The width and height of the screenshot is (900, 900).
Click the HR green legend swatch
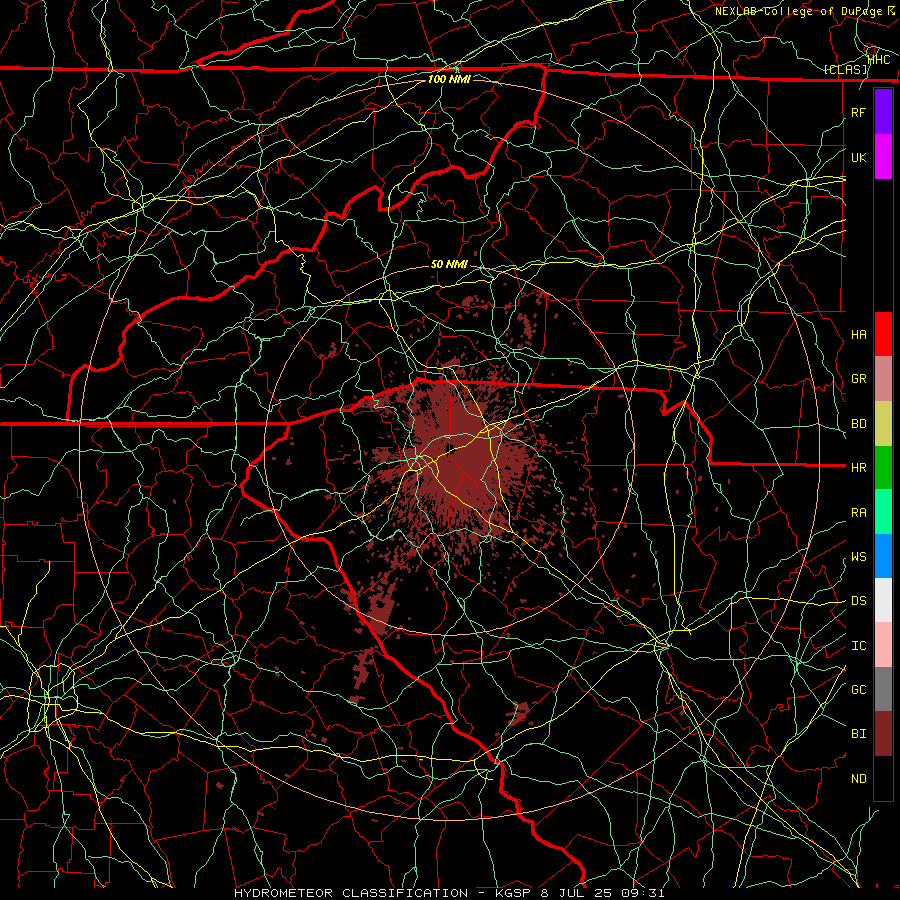[x=883, y=468]
